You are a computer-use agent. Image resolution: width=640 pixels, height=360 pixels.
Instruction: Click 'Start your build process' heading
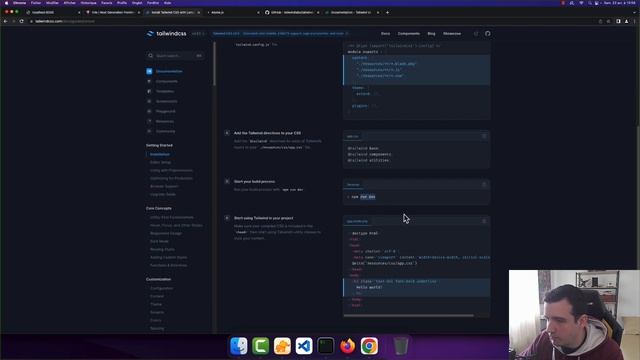(x=254, y=181)
